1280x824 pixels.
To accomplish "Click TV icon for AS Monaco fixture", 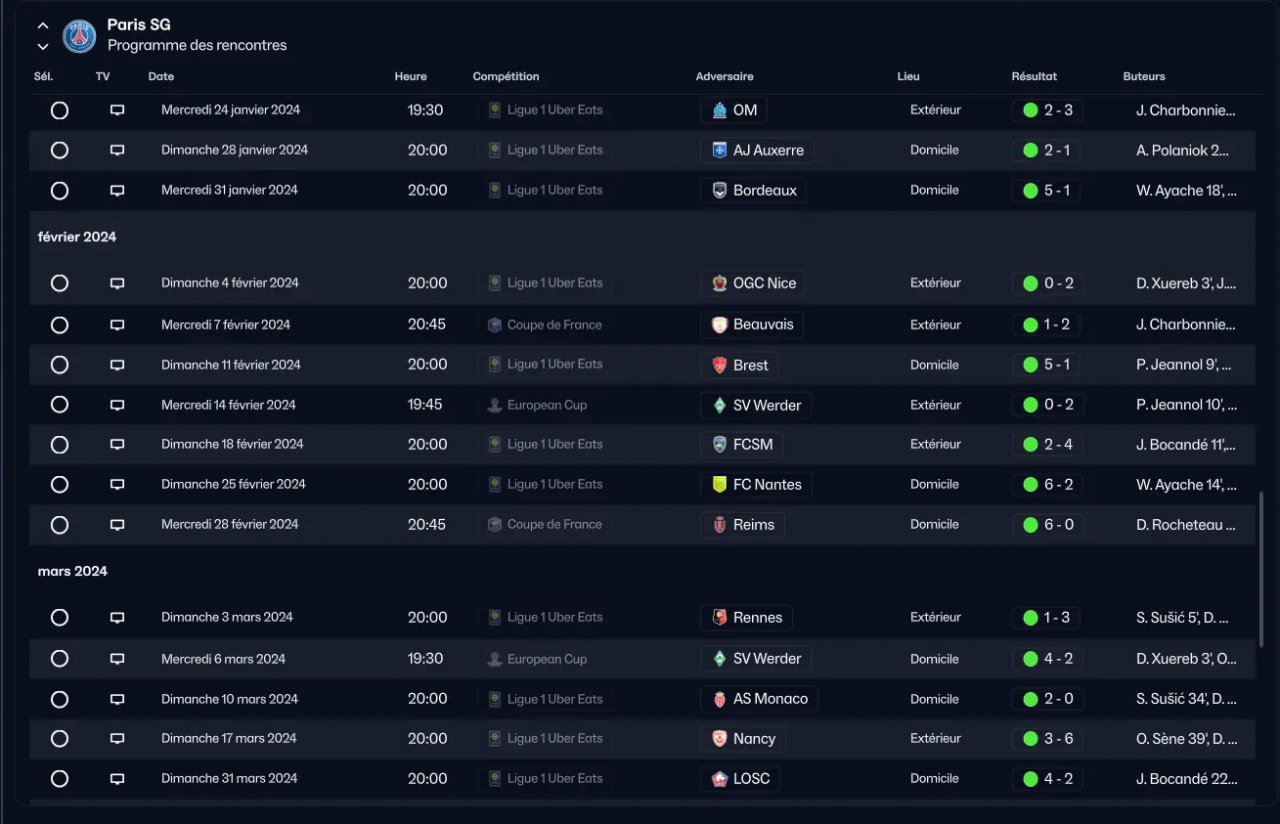I will (x=117, y=699).
